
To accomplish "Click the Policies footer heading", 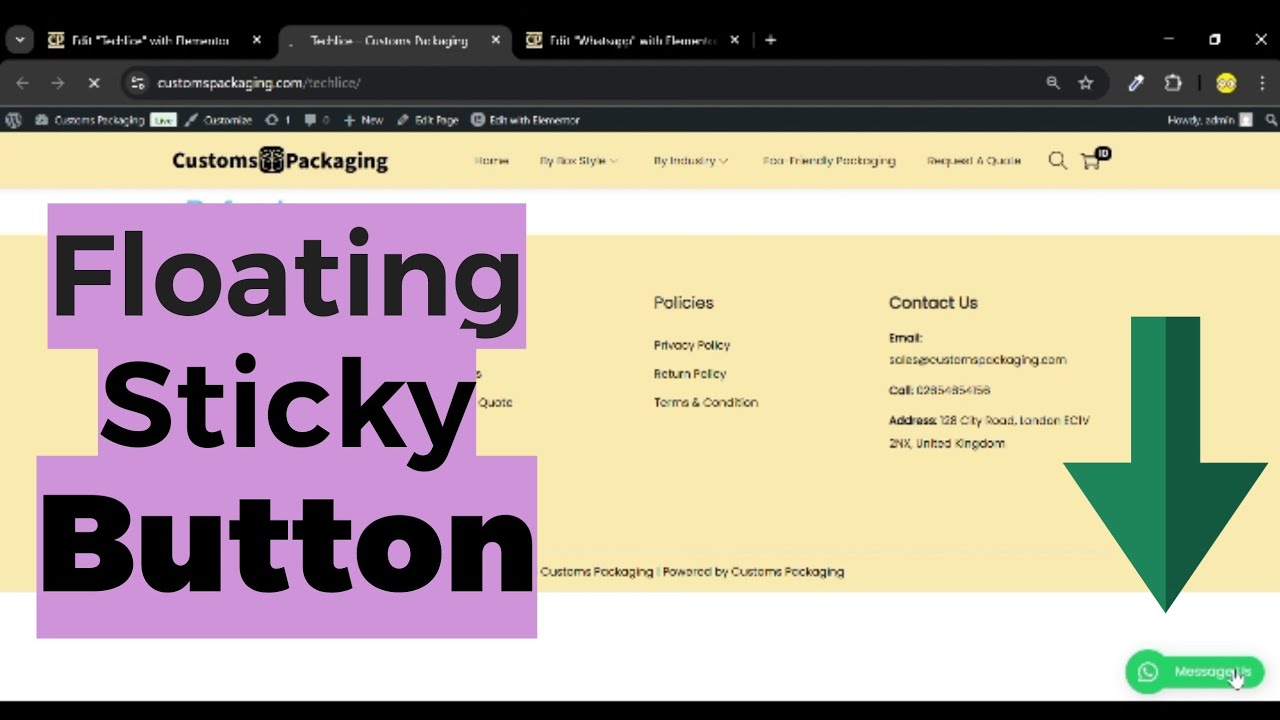I will click(684, 303).
